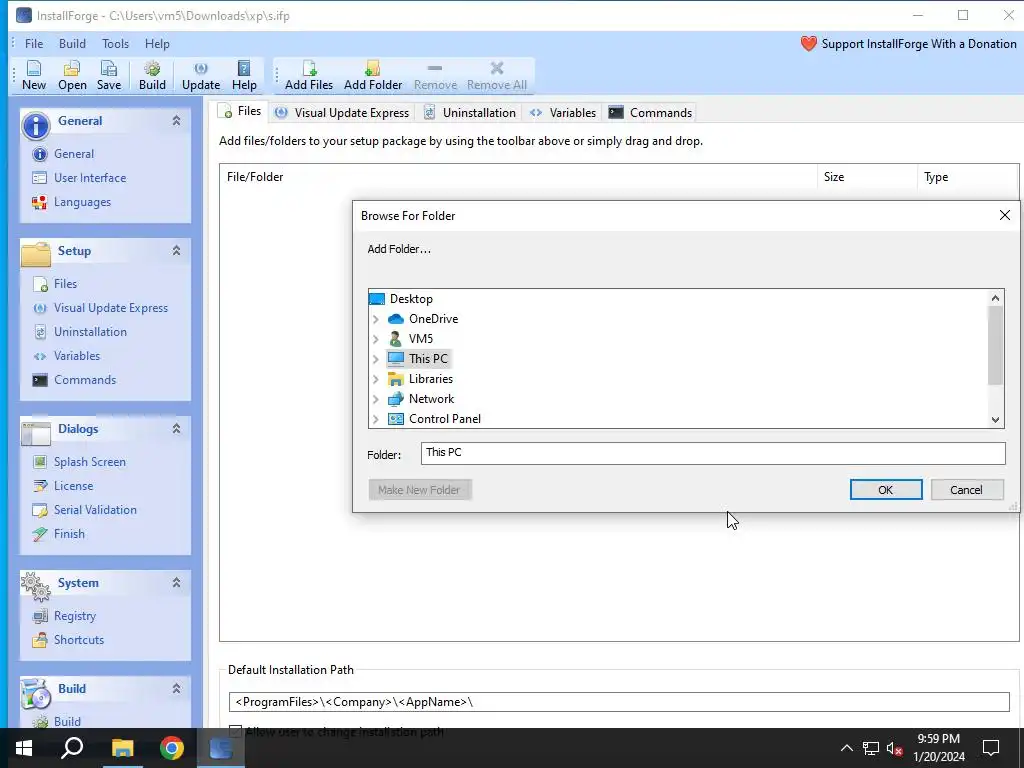Open the Build menu in the menu bar
1024x768 pixels.
point(72,44)
